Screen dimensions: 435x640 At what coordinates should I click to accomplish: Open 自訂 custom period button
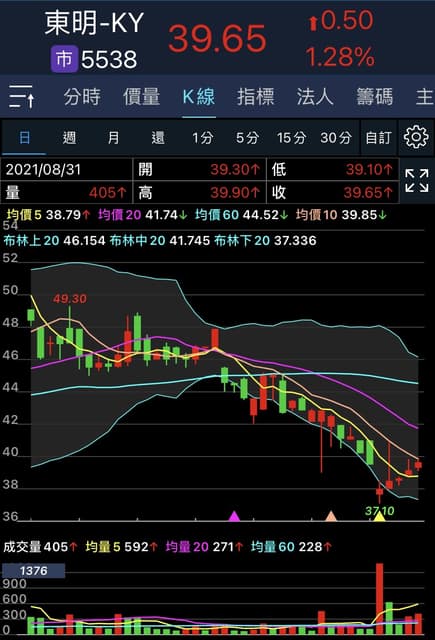[x=378, y=138]
